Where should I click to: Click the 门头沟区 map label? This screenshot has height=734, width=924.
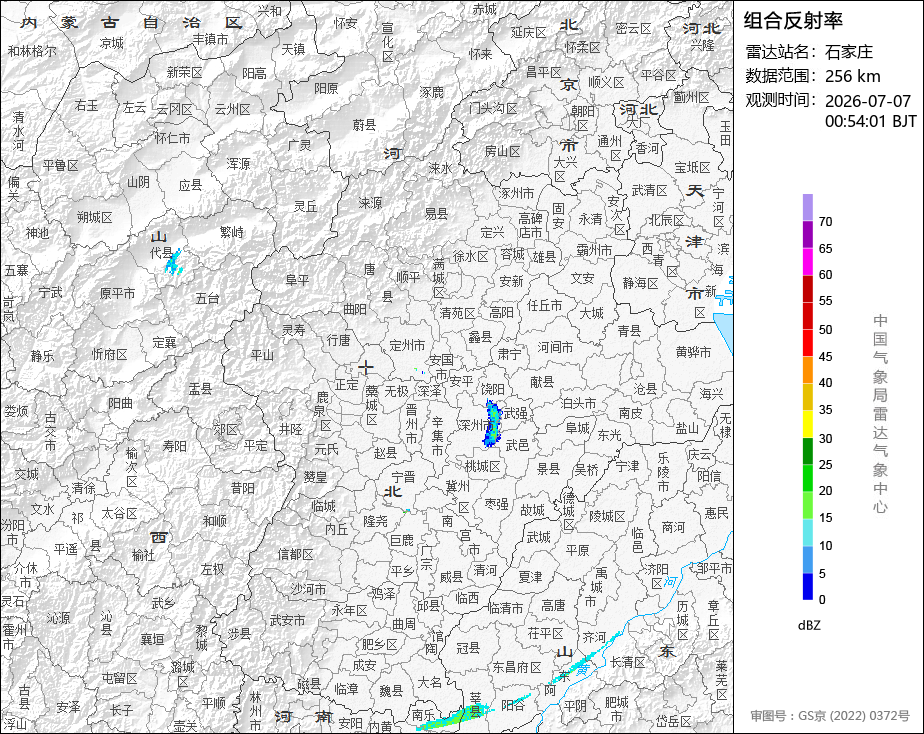coord(493,108)
